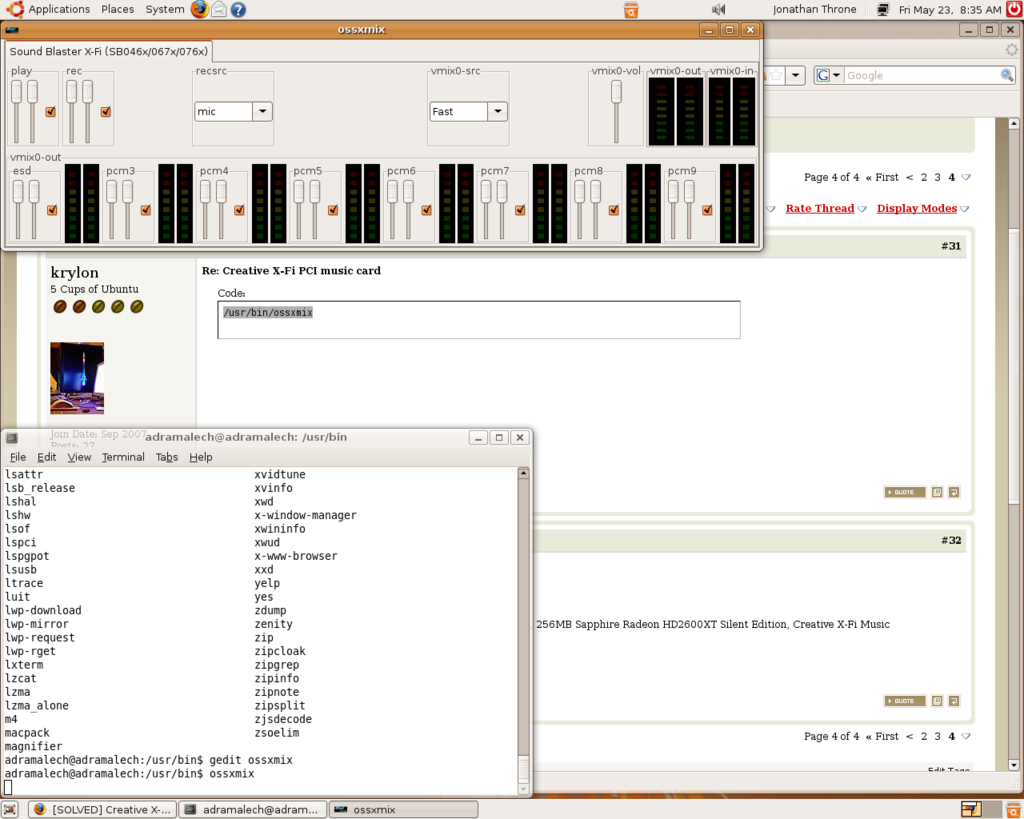Toggle the pcm4 channel lock checkbox
1024x819 pixels.
[239, 210]
